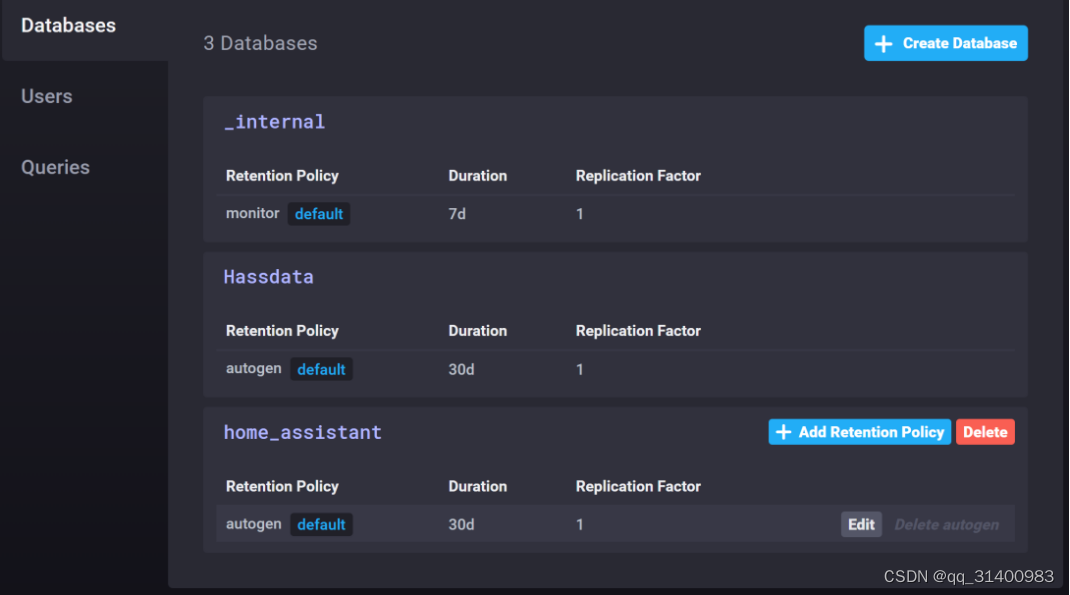Click _internal replication factor value 1
The image size is (1070, 595).
coord(579,214)
